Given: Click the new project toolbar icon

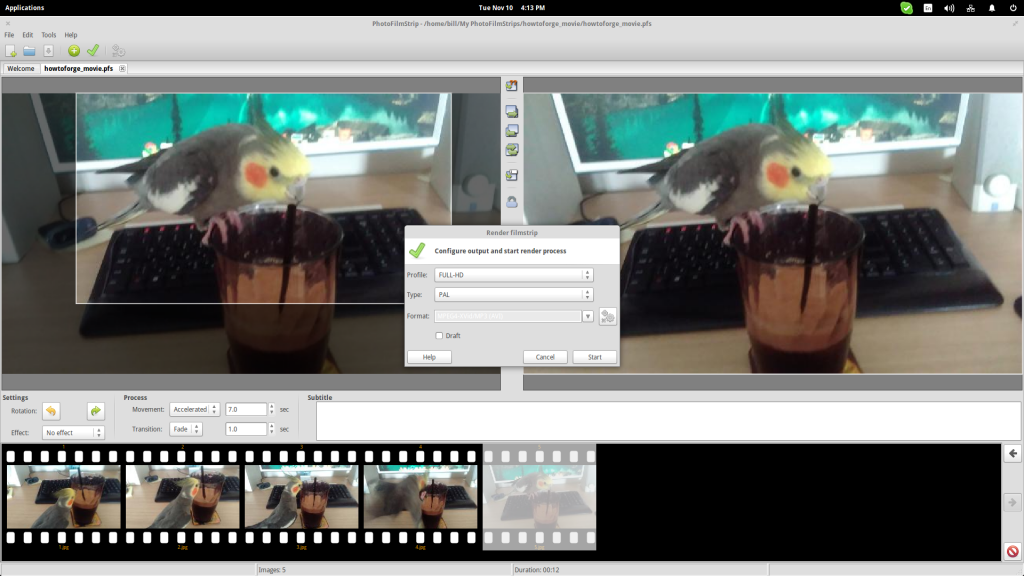Looking at the screenshot, I should click(11, 50).
